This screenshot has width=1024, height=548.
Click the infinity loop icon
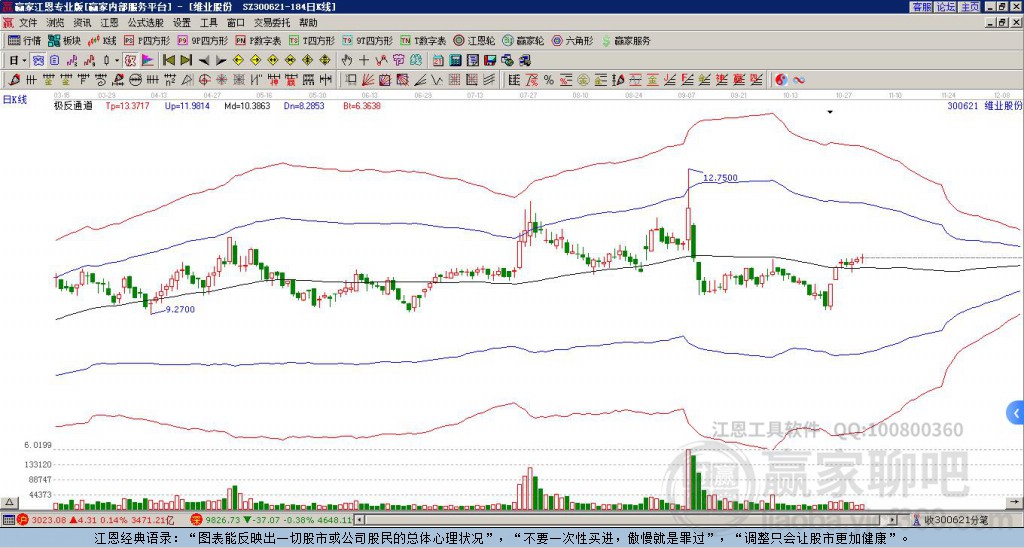(x=799, y=80)
